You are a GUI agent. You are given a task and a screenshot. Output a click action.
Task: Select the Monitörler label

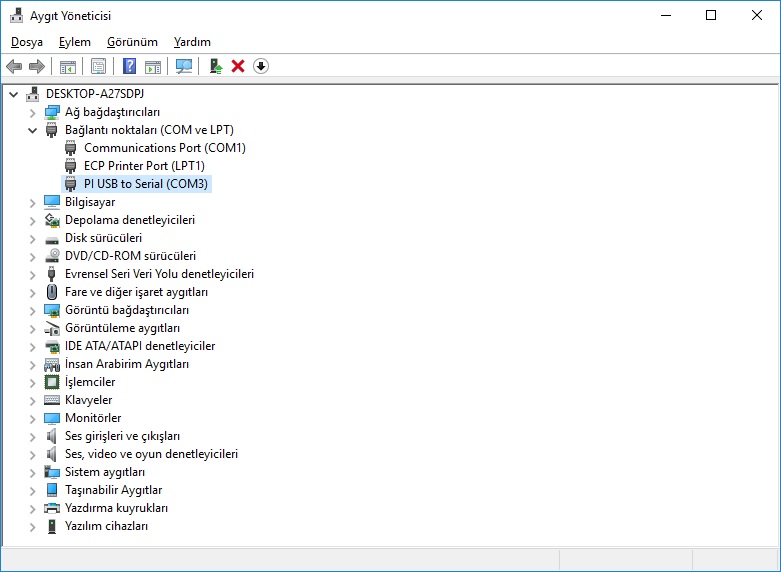93,418
